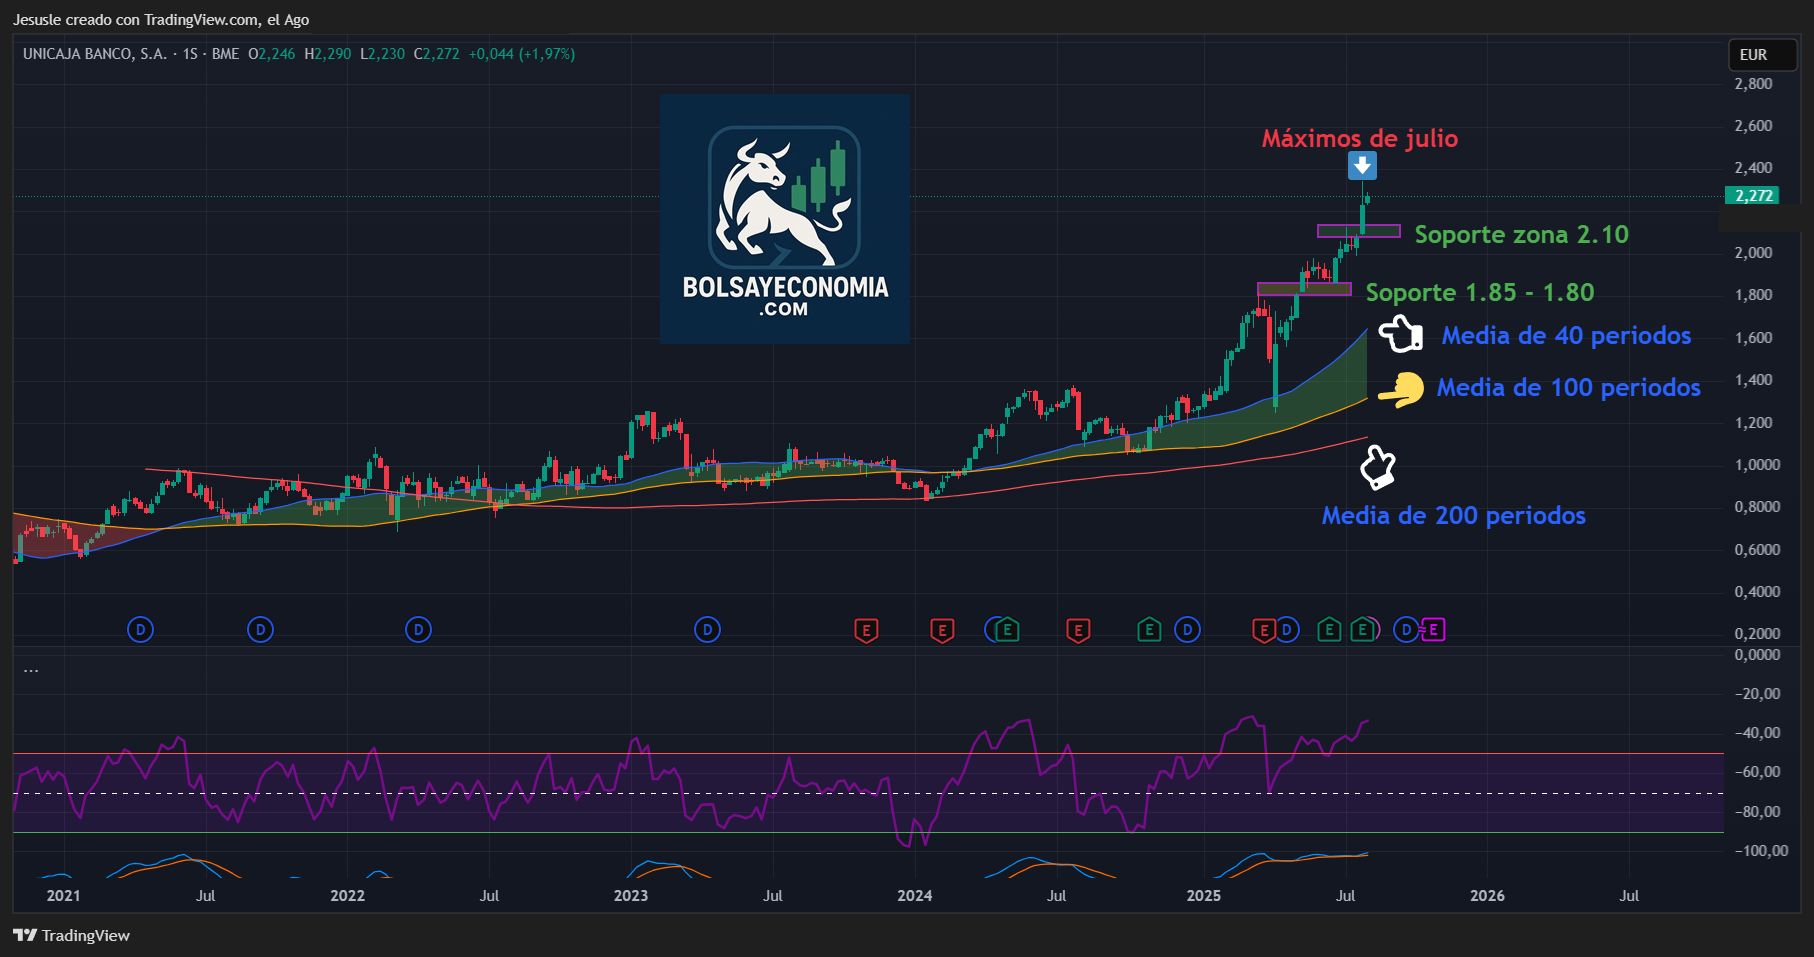This screenshot has width=1814, height=957.
Task: Open the green earnings E marker after July 2025
Action: coord(1361,630)
